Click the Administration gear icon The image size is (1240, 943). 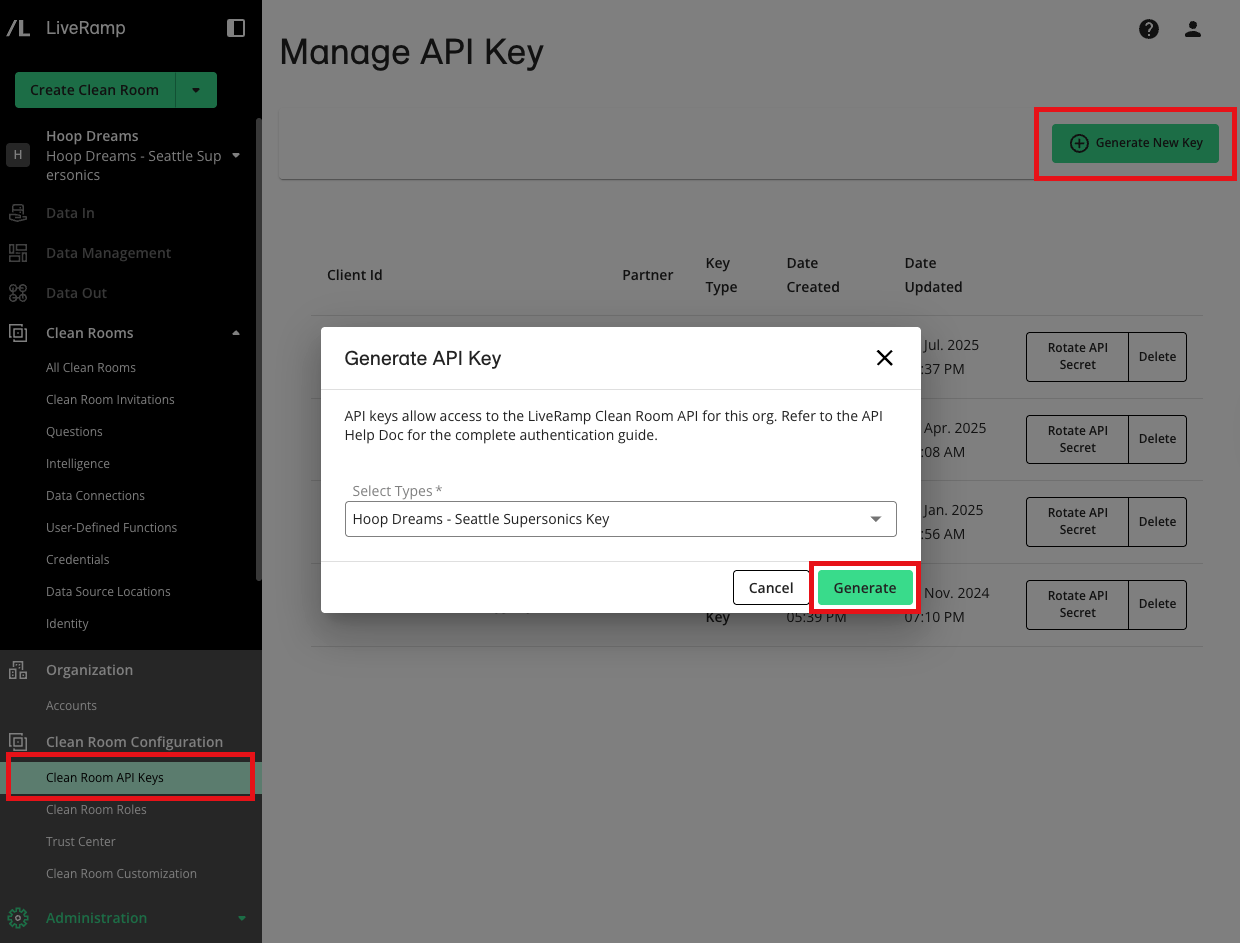coord(18,918)
